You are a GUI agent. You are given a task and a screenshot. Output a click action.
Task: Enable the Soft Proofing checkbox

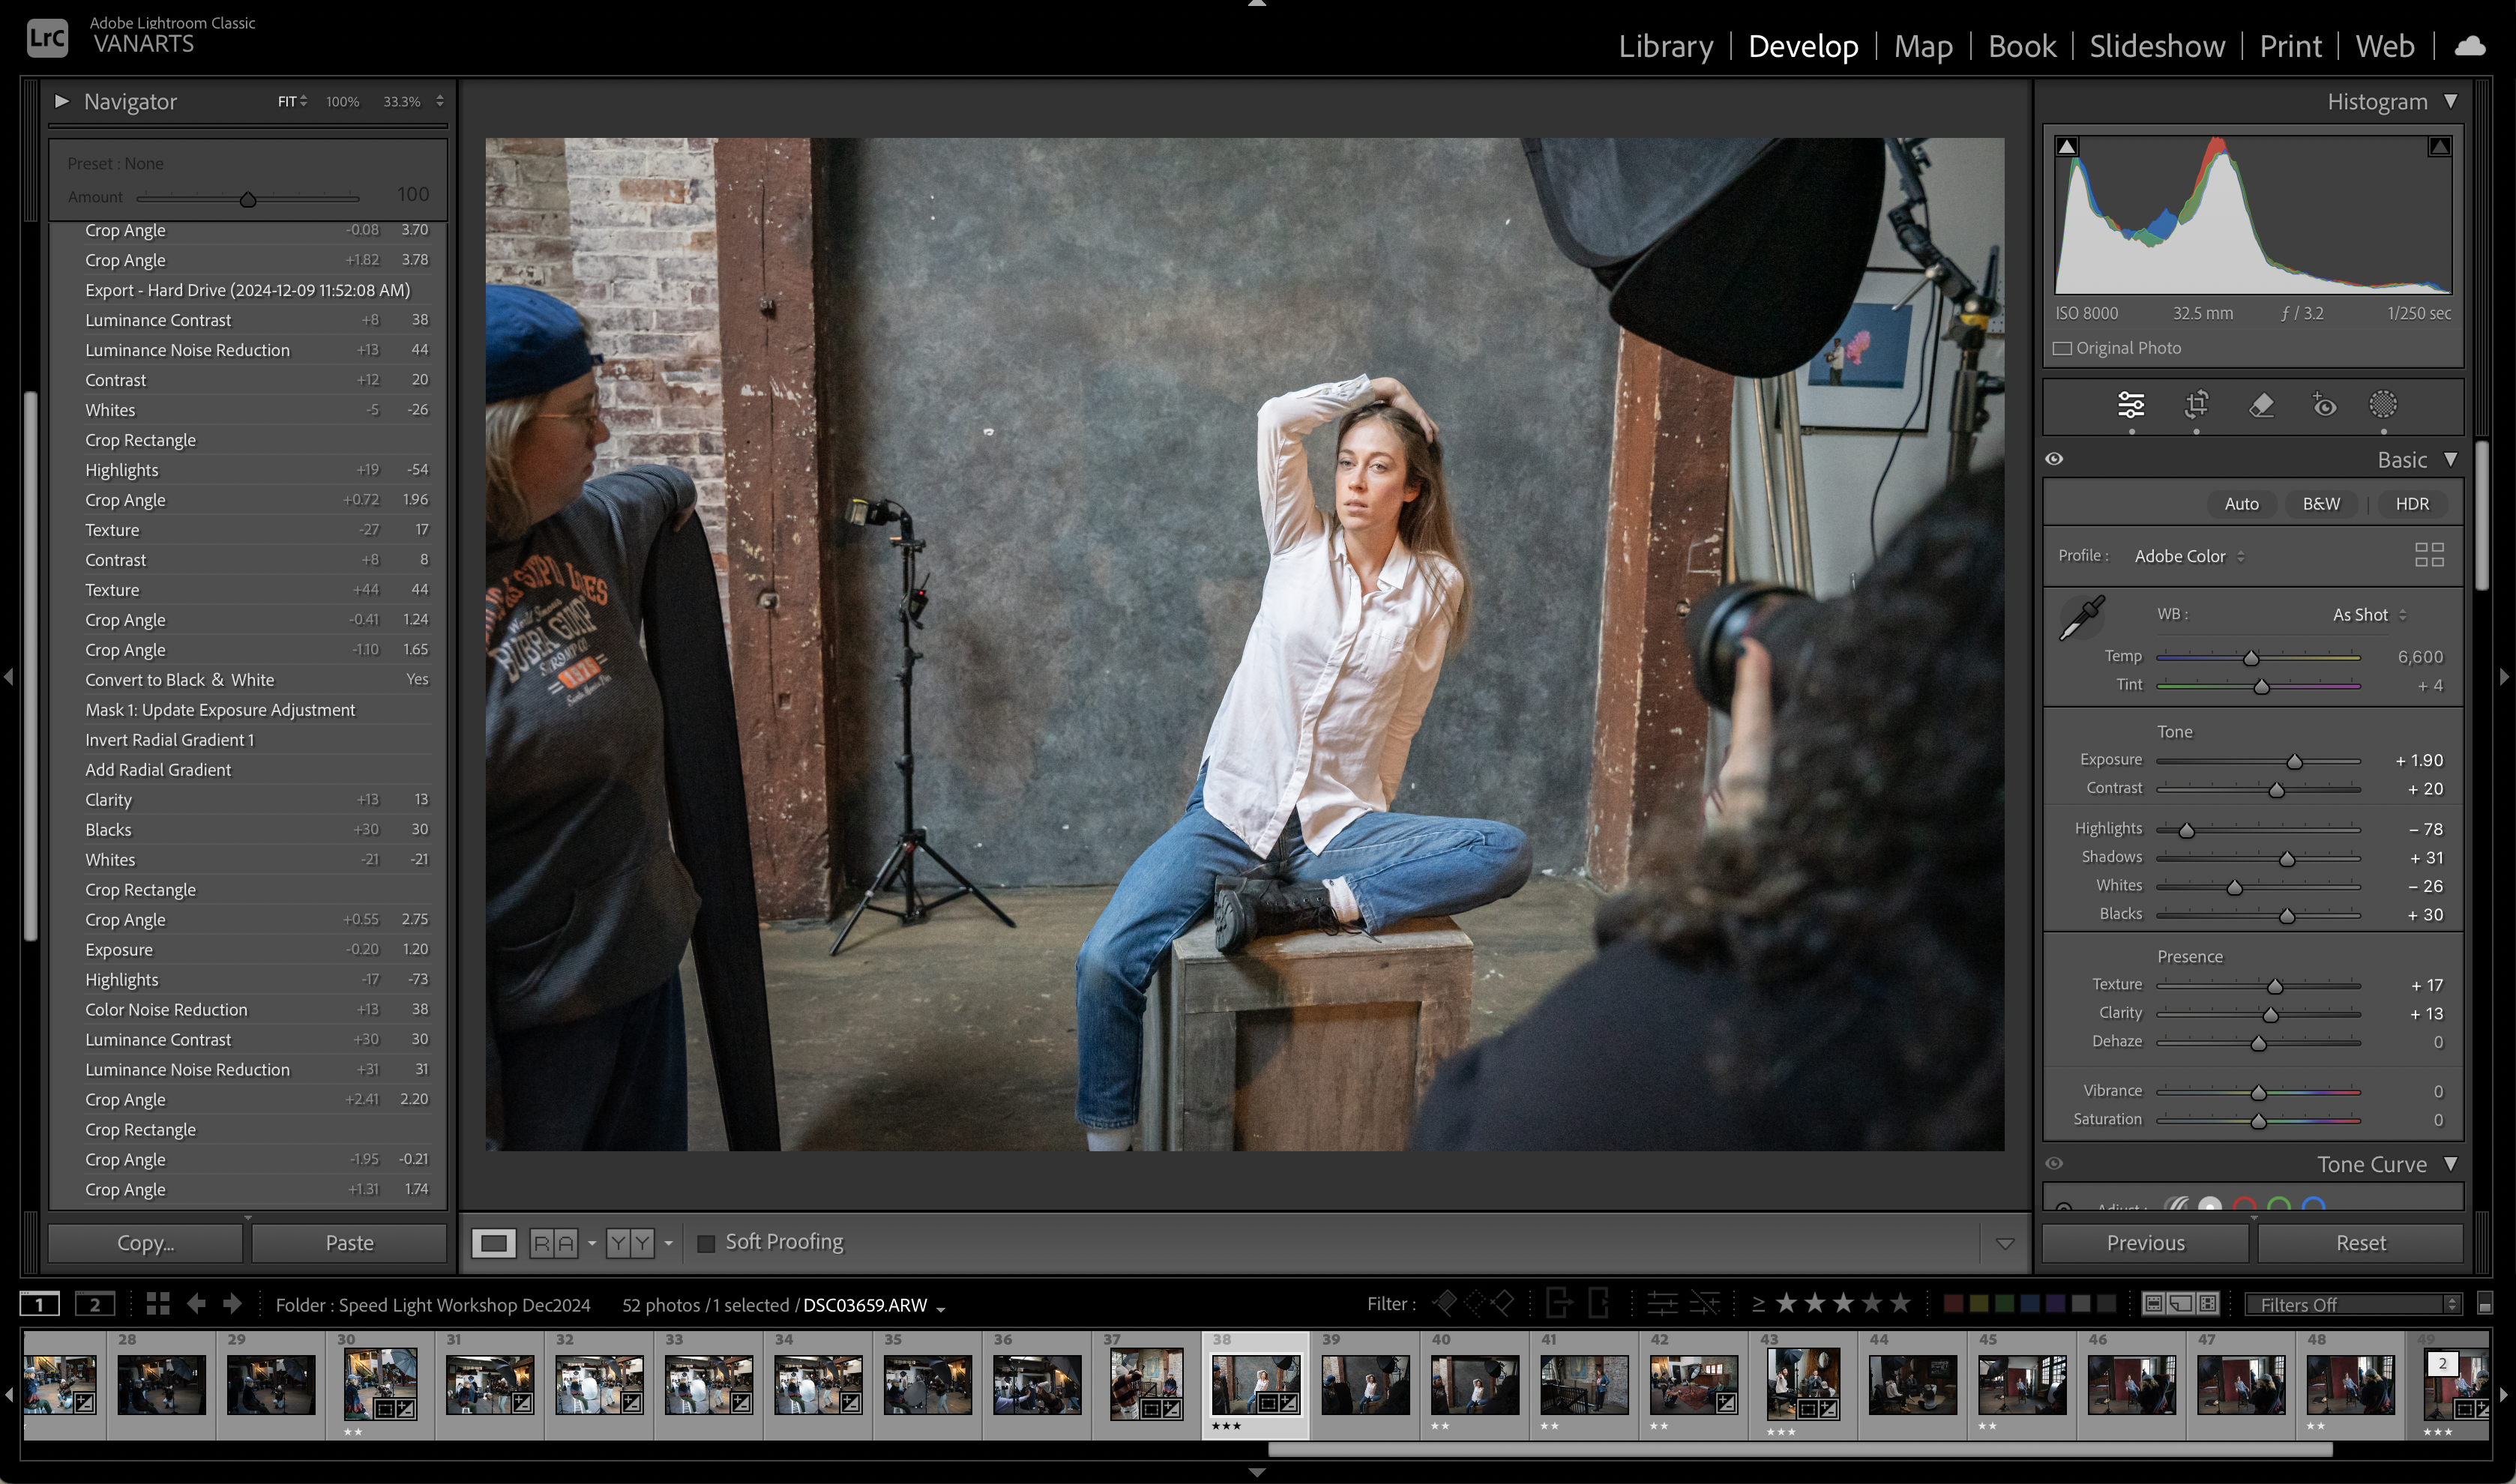(x=706, y=1243)
